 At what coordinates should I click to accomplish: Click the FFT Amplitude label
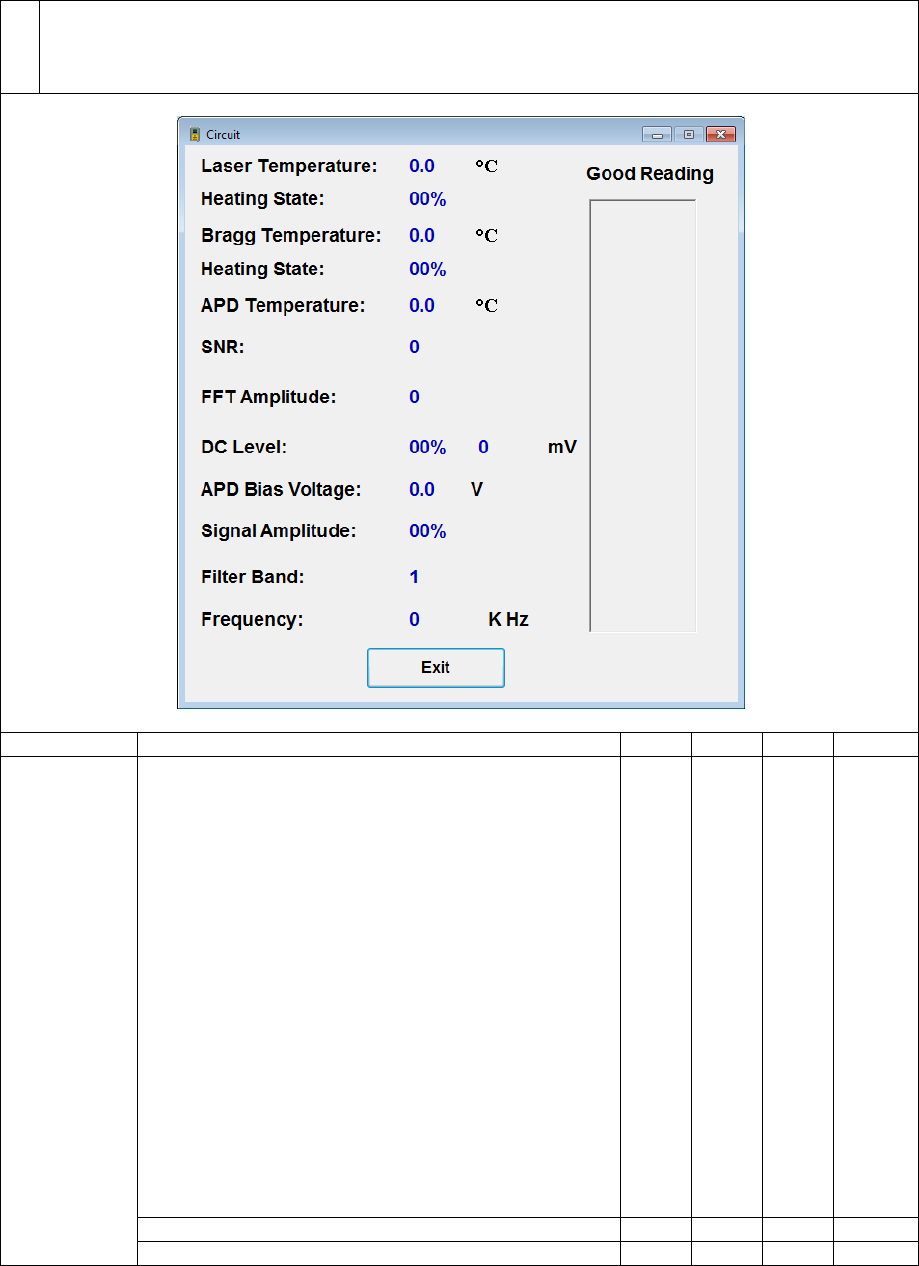(x=269, y=398)
